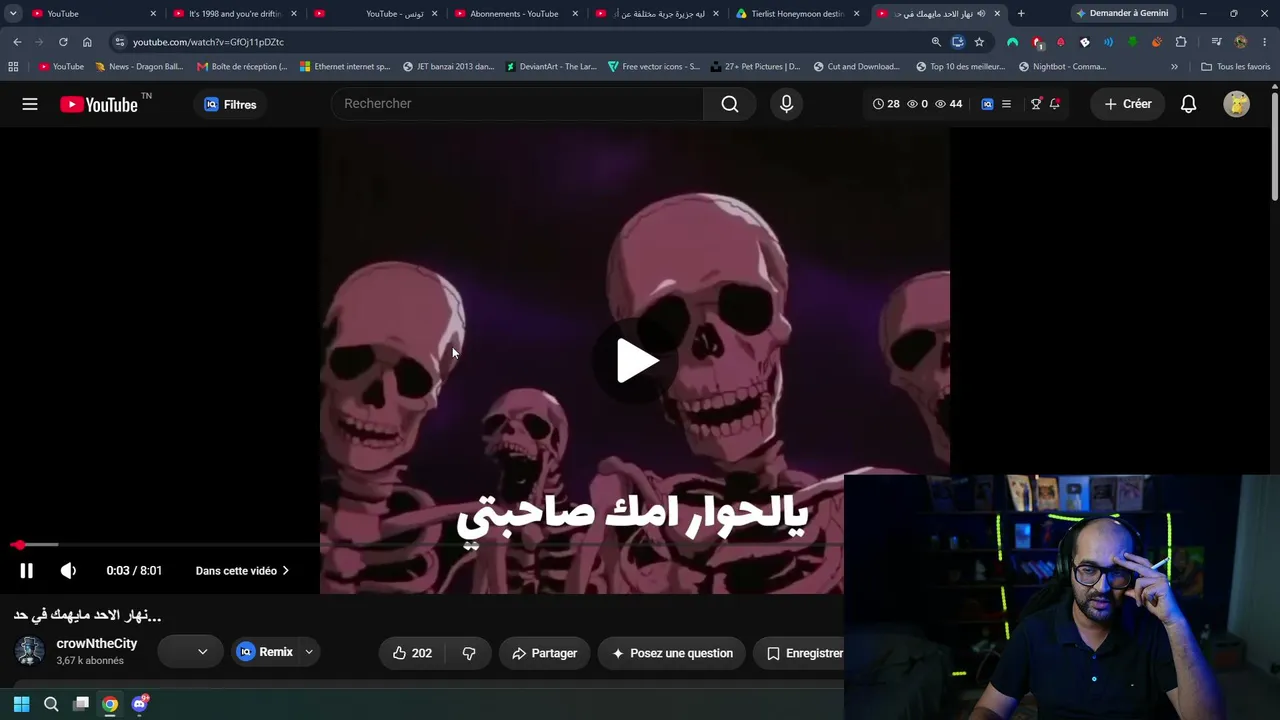
Task: Show hidden bookmarks with the double chevron
Action: pos(1174,67)
